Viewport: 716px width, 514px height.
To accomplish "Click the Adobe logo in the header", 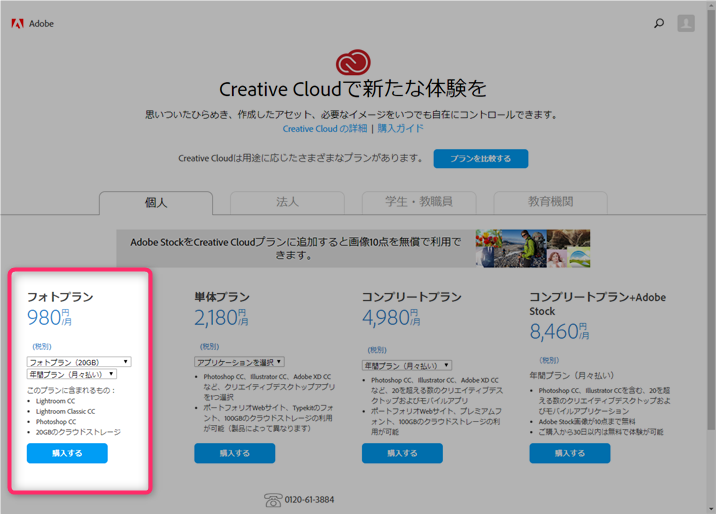I will click(x=32, y=24).
